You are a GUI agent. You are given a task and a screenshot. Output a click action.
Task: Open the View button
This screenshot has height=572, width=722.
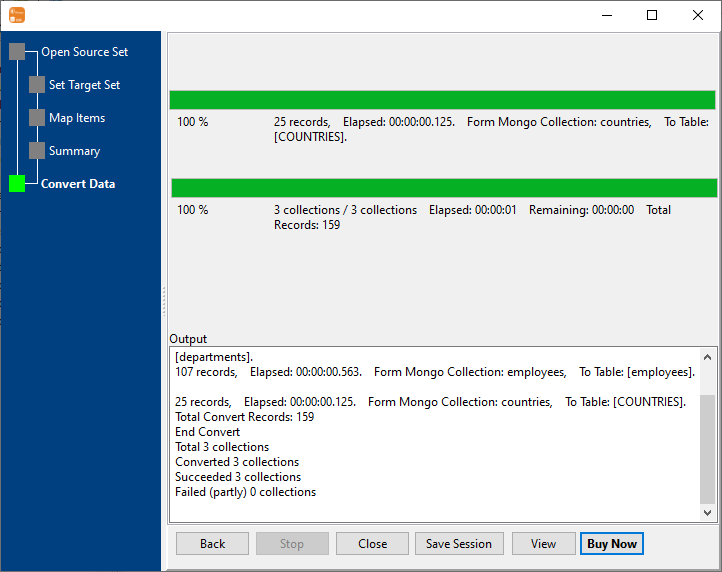(x=543, y=544)
